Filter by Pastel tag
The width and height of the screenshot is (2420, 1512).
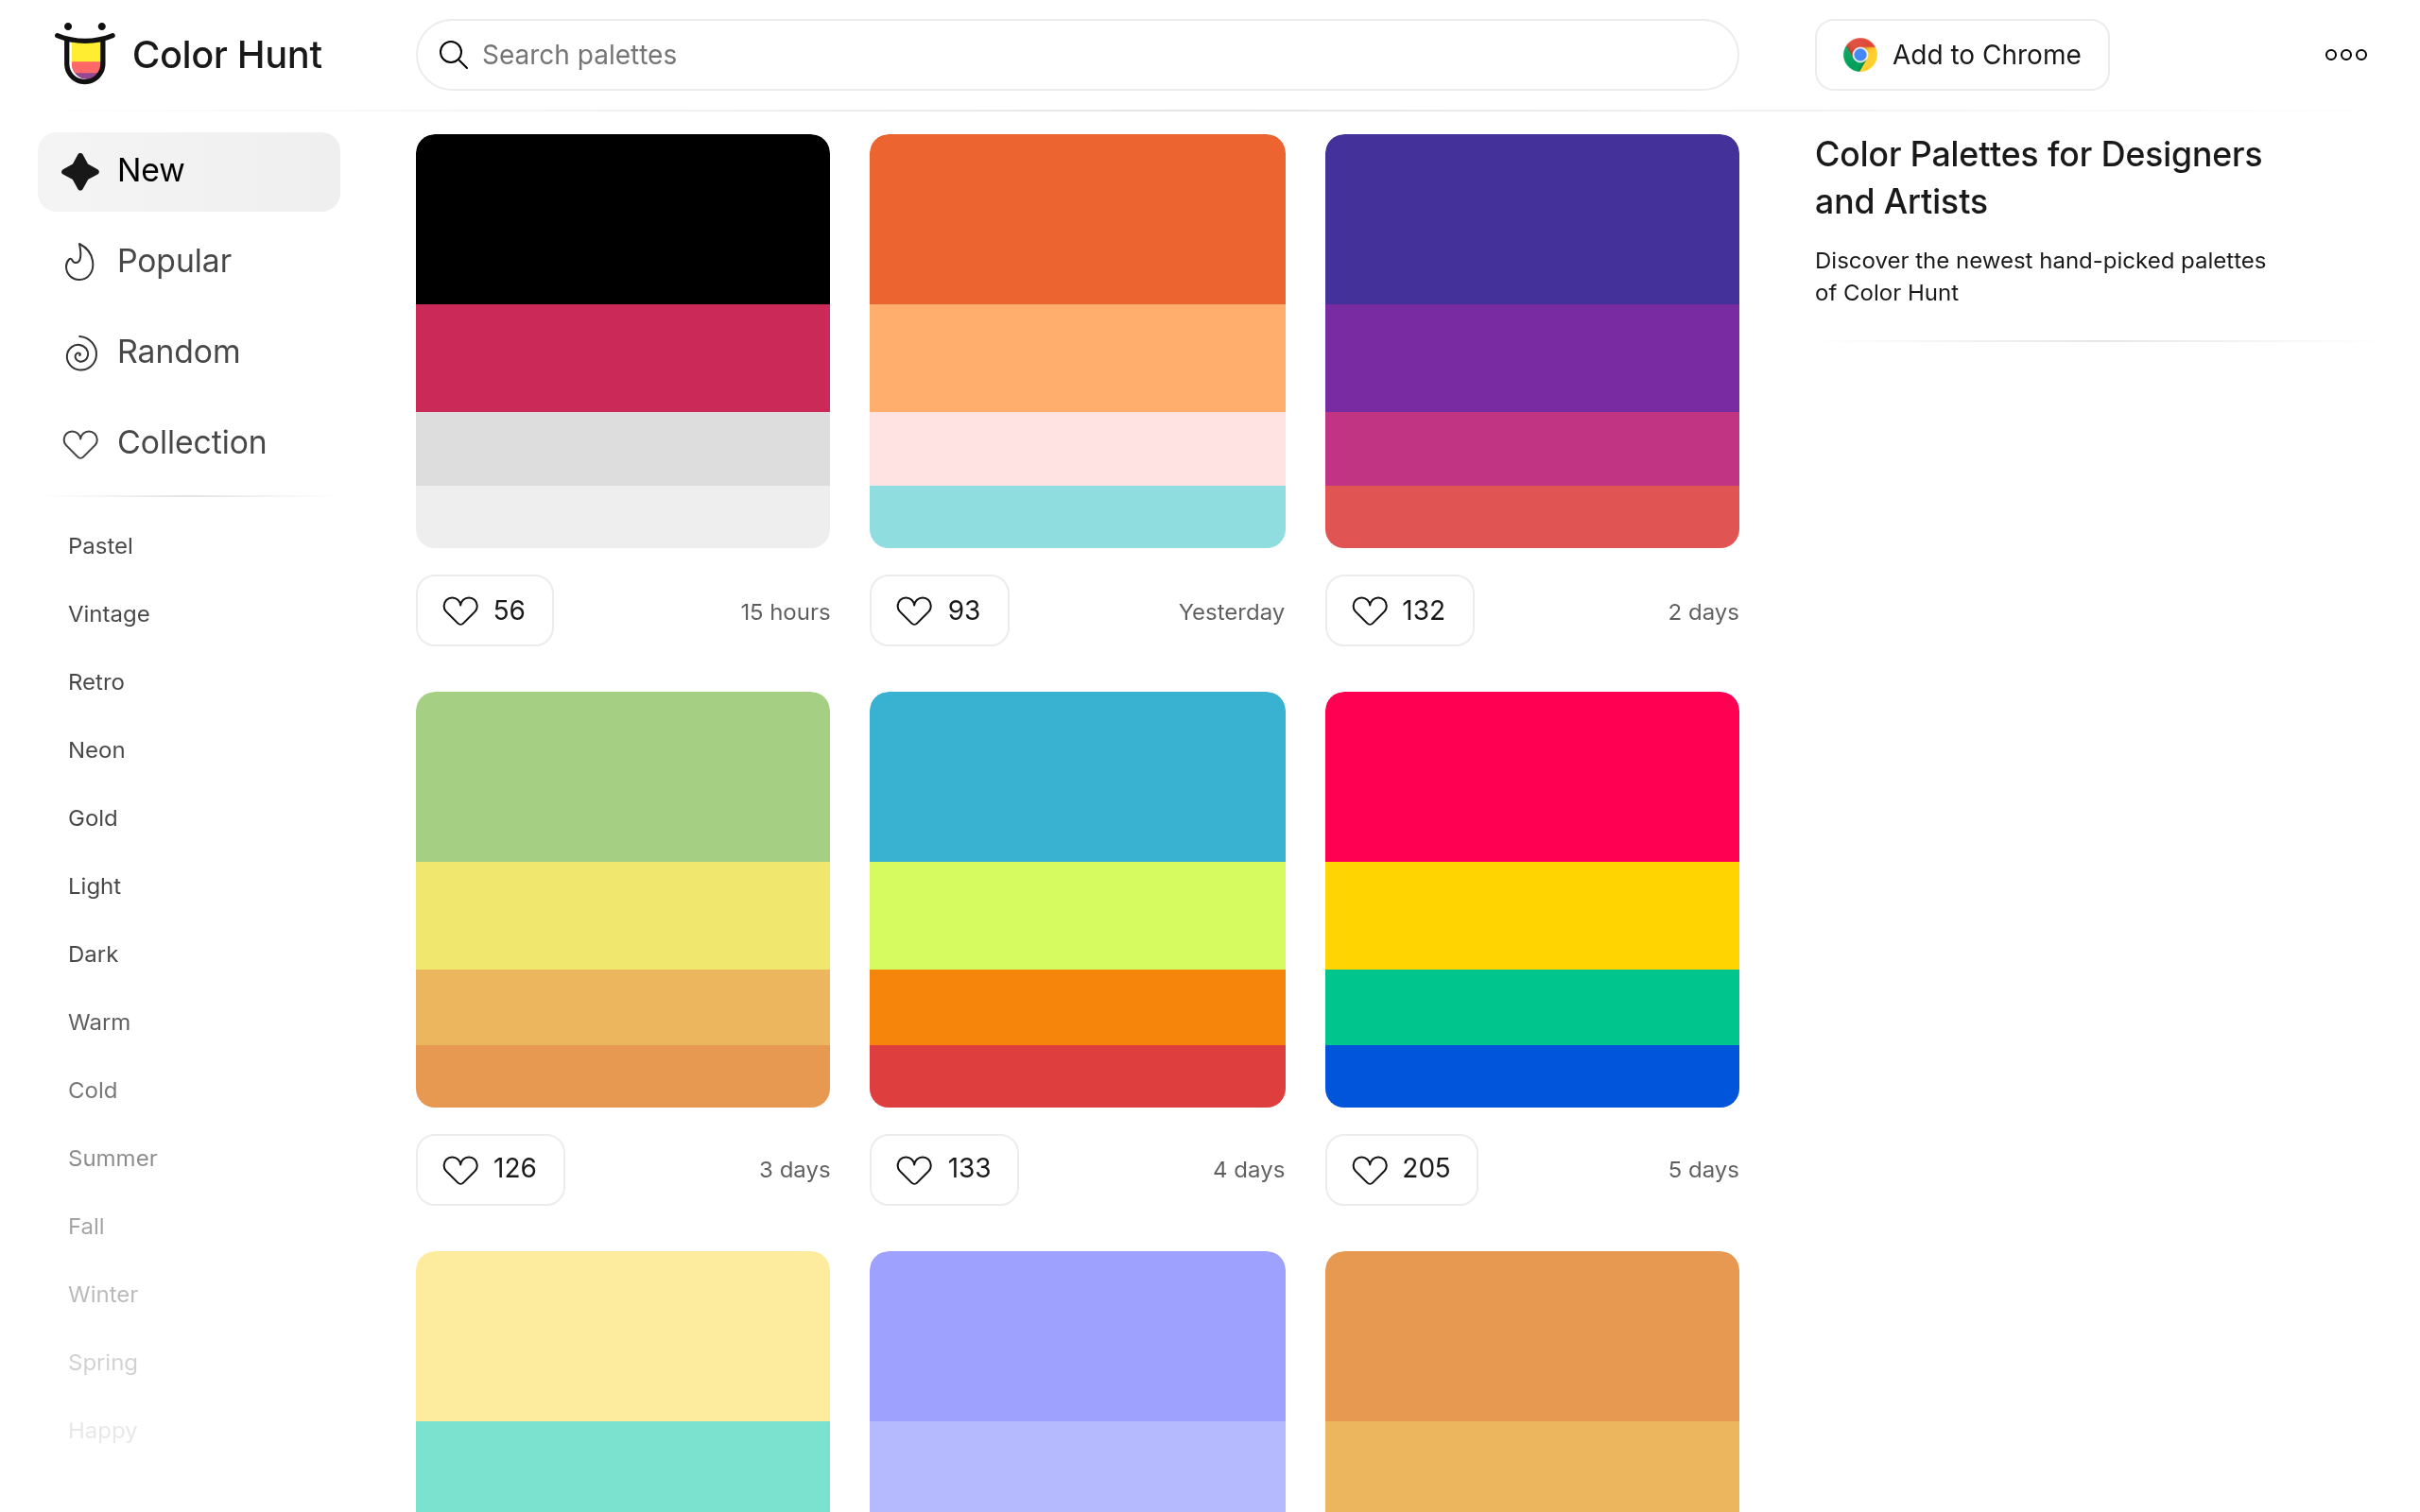pos(100,546)
